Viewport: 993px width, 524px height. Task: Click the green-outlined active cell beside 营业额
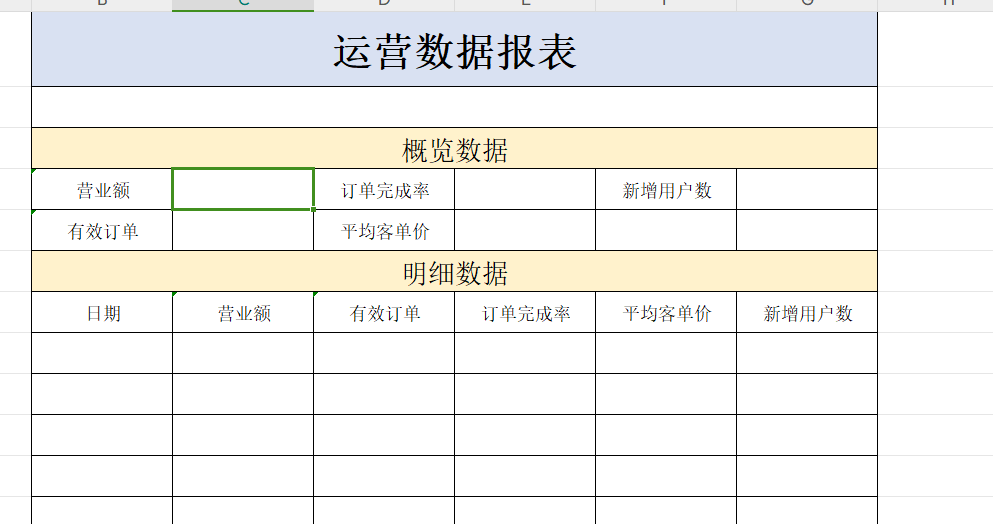(x=243, y=190)
